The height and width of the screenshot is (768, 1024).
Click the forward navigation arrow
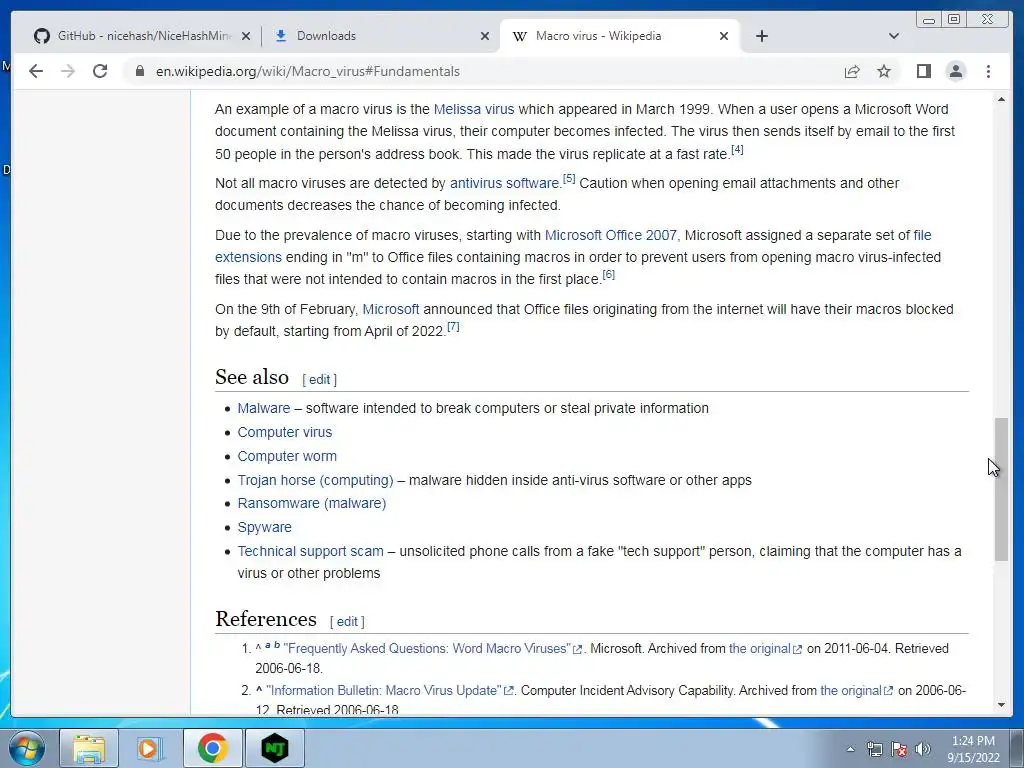click(x=68, y=71)
